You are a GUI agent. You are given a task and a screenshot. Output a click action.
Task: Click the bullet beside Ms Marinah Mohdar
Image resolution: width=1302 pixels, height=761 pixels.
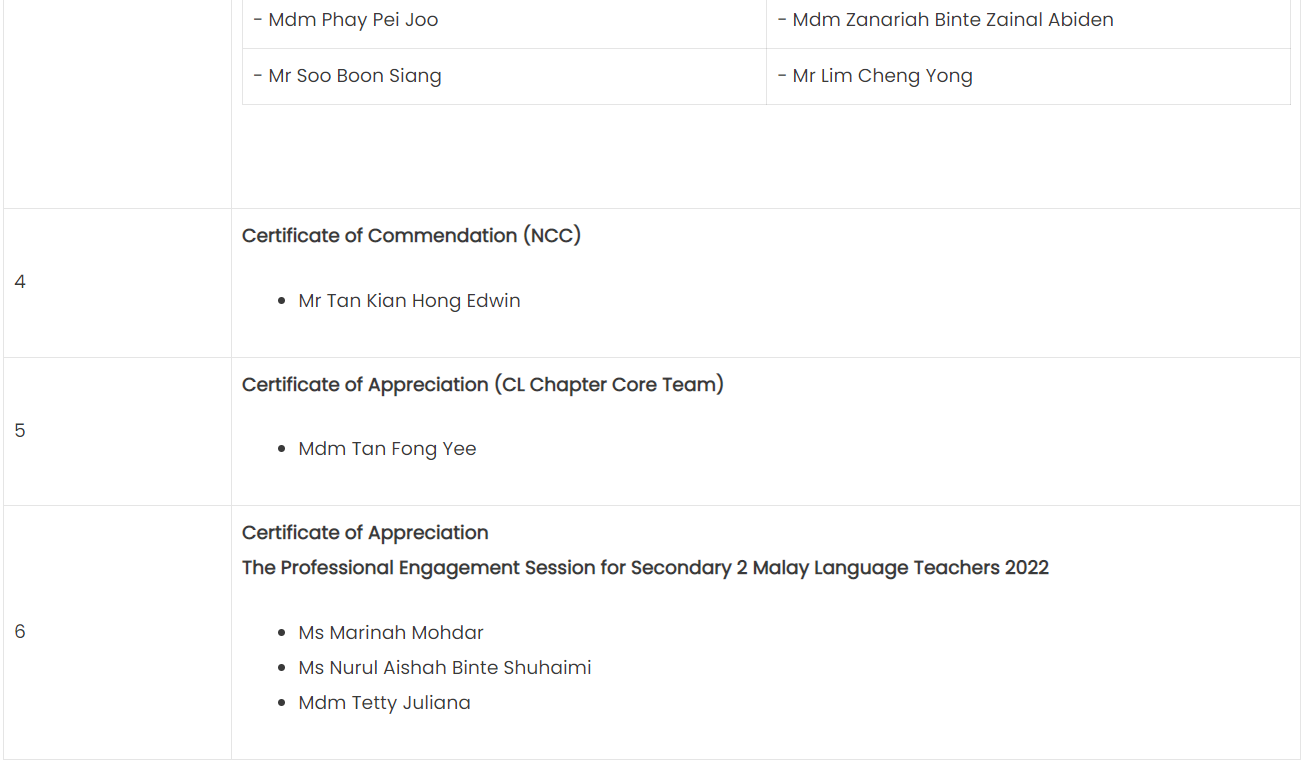283,634
